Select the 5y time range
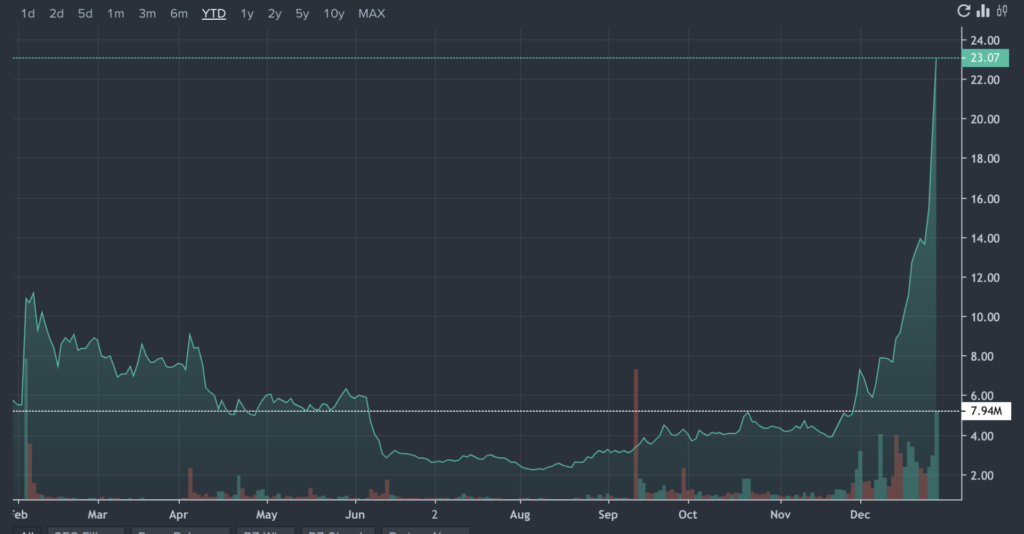The height and width of the screenshot is (534, 1024). (302, 14)
